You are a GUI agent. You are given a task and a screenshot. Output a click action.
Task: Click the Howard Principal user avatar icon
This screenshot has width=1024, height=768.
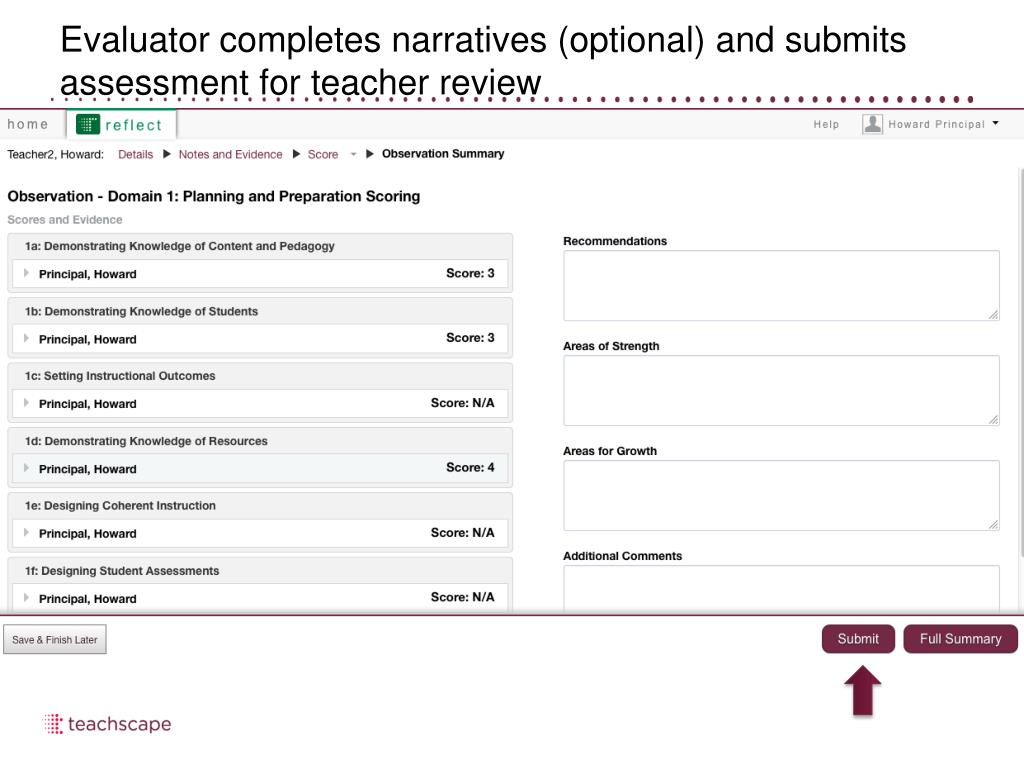pyautogui.click(x=872, y=124)
